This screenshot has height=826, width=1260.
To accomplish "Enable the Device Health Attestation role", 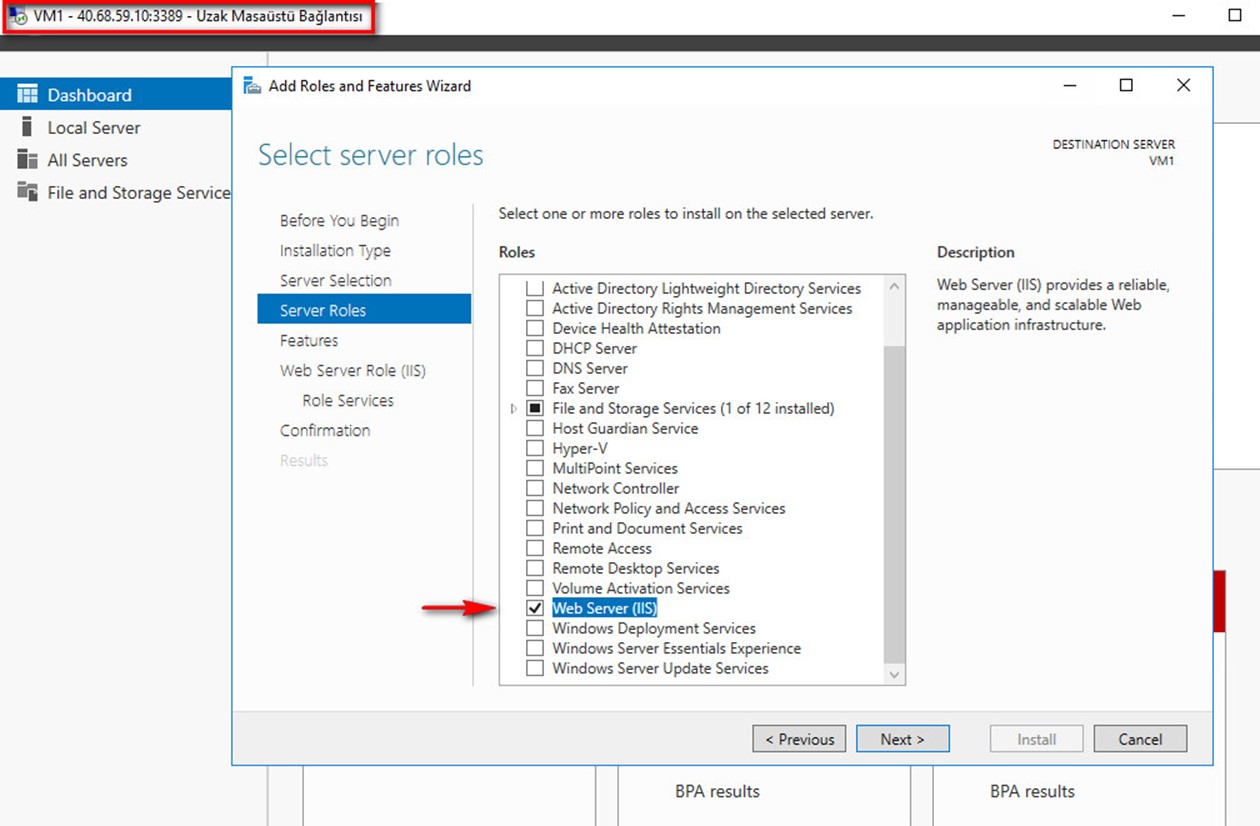I will tap(535, 328).
